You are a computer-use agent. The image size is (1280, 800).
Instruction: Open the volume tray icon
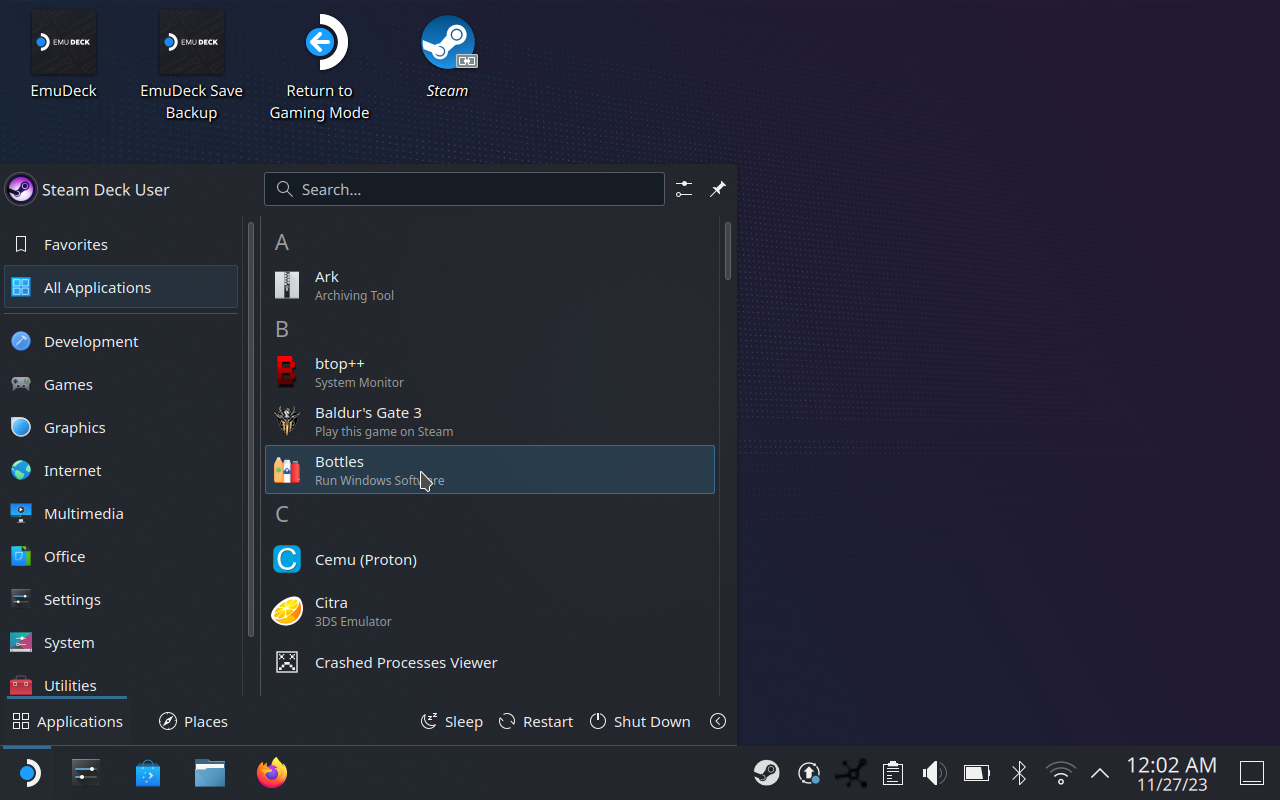pyautogui.click(x=934, y=773)
